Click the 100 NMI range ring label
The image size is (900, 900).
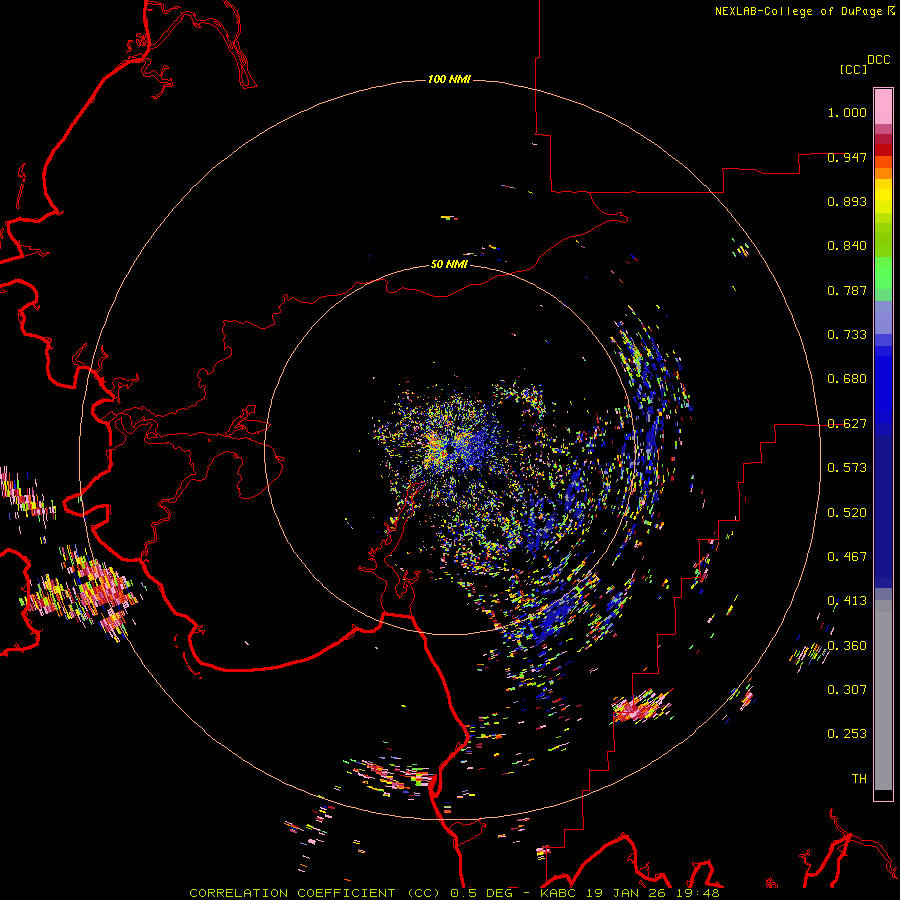click(x=449, y=79)
